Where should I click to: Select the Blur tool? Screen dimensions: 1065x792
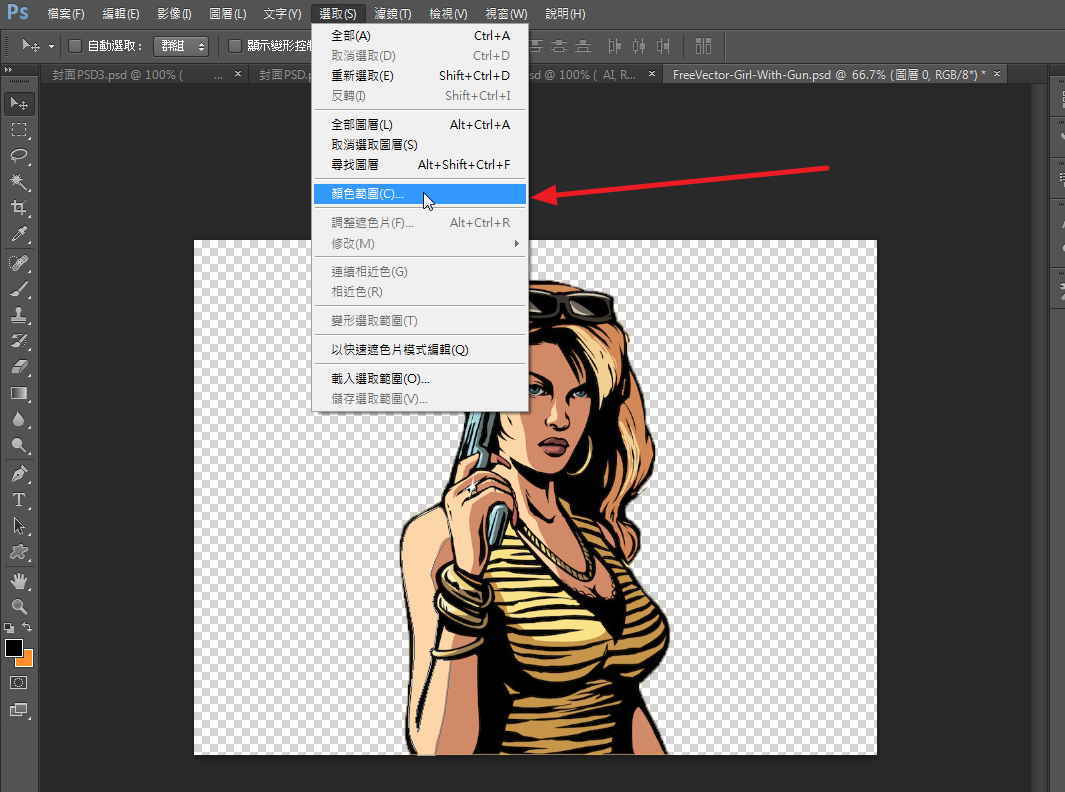click(x=19, y=419)
